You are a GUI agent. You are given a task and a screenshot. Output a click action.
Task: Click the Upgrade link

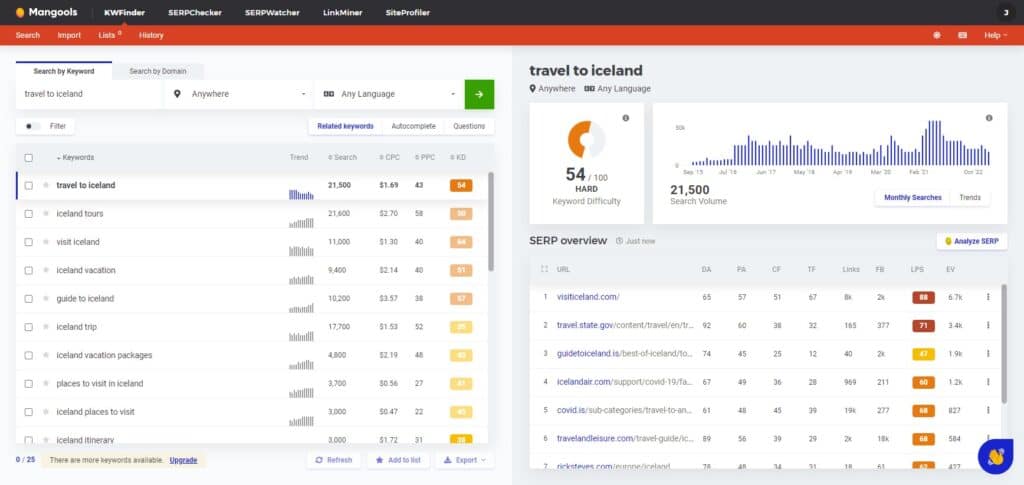click(184, 460)
